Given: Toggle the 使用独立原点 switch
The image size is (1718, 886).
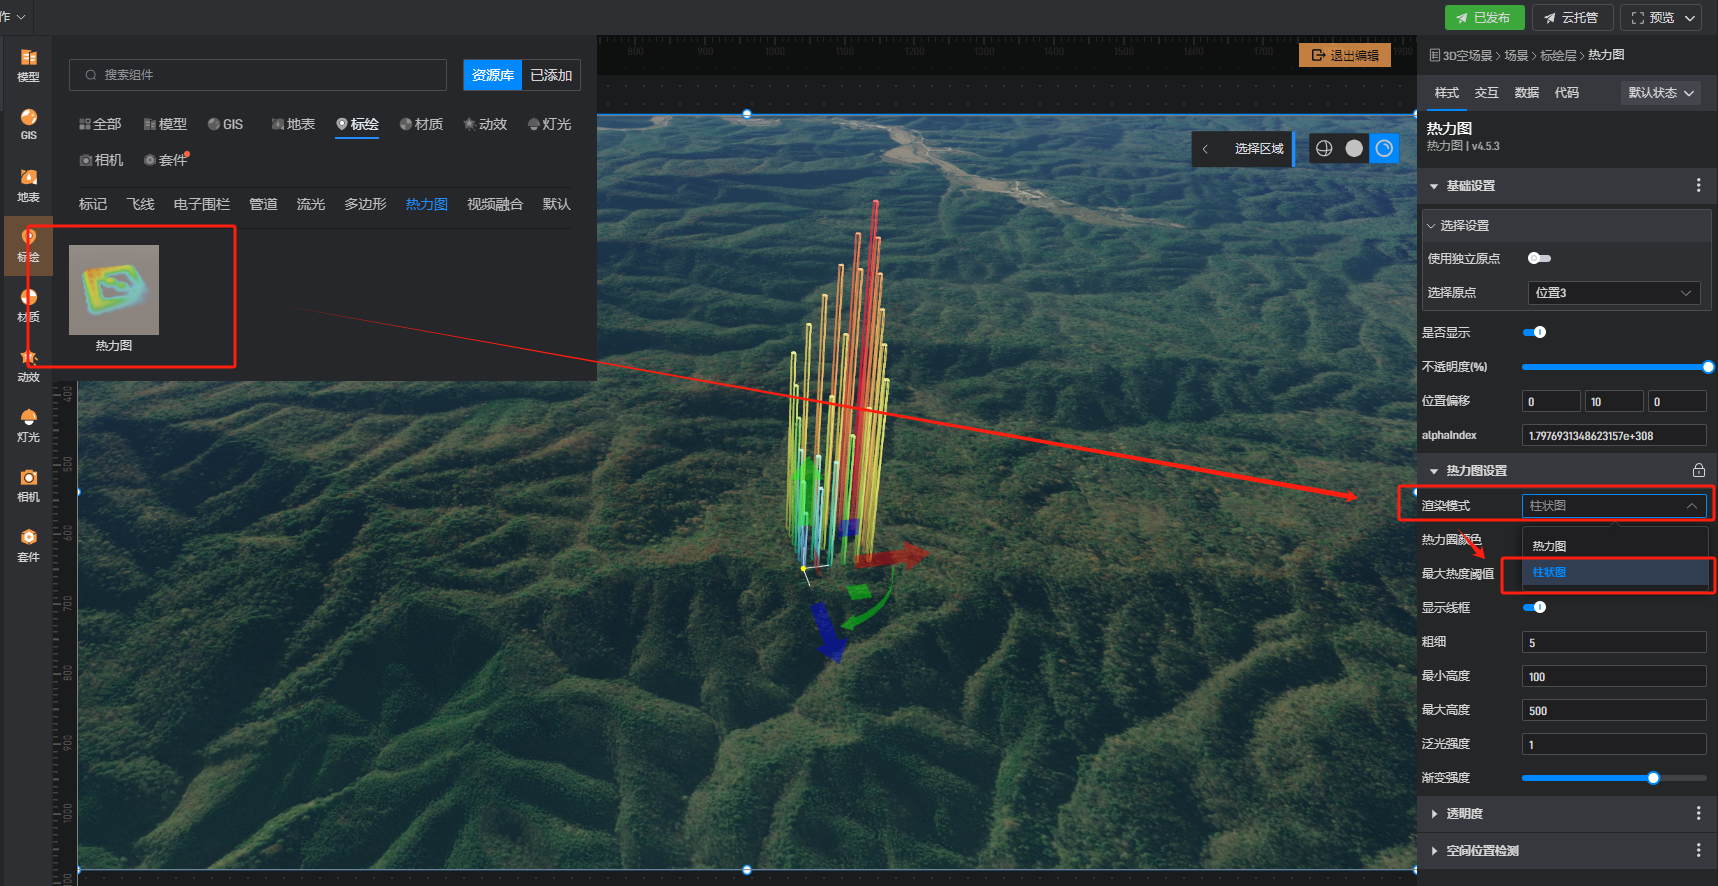Looking at the screenshot, I should [1539, 258].
